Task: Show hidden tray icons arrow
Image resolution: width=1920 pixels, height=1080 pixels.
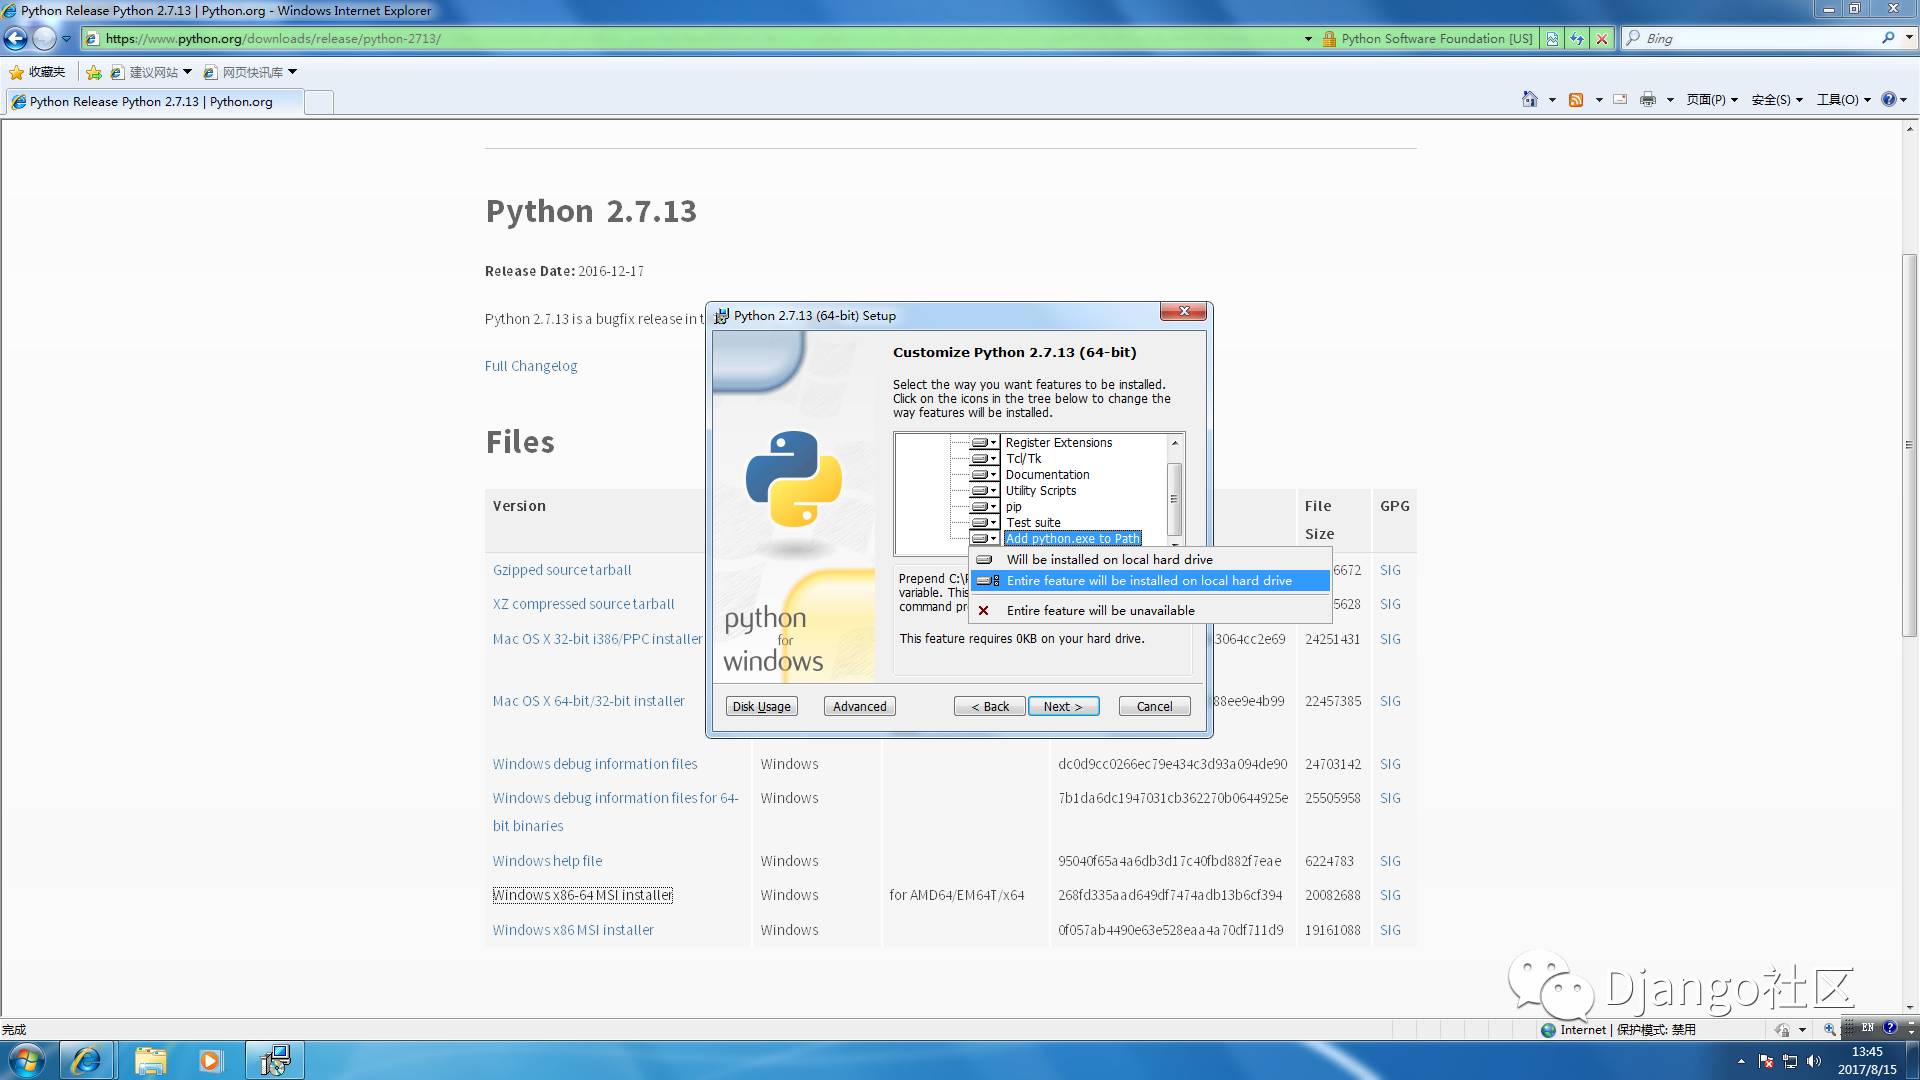Action: (1741, 1061)
